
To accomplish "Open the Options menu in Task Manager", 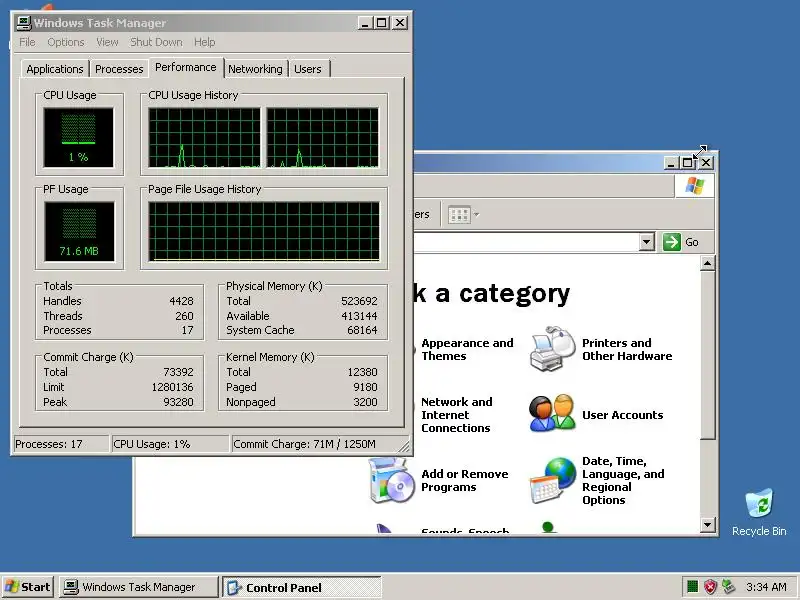I will [x=66, y=42].
